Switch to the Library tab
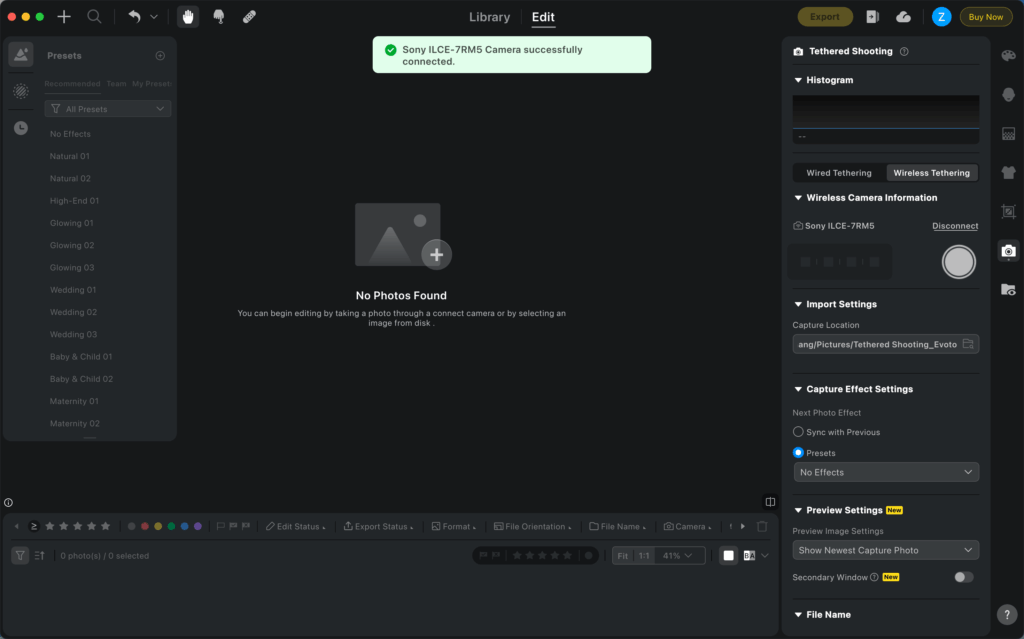The image size is (1024, 639). pyautogui.click(x=489, y=17)
